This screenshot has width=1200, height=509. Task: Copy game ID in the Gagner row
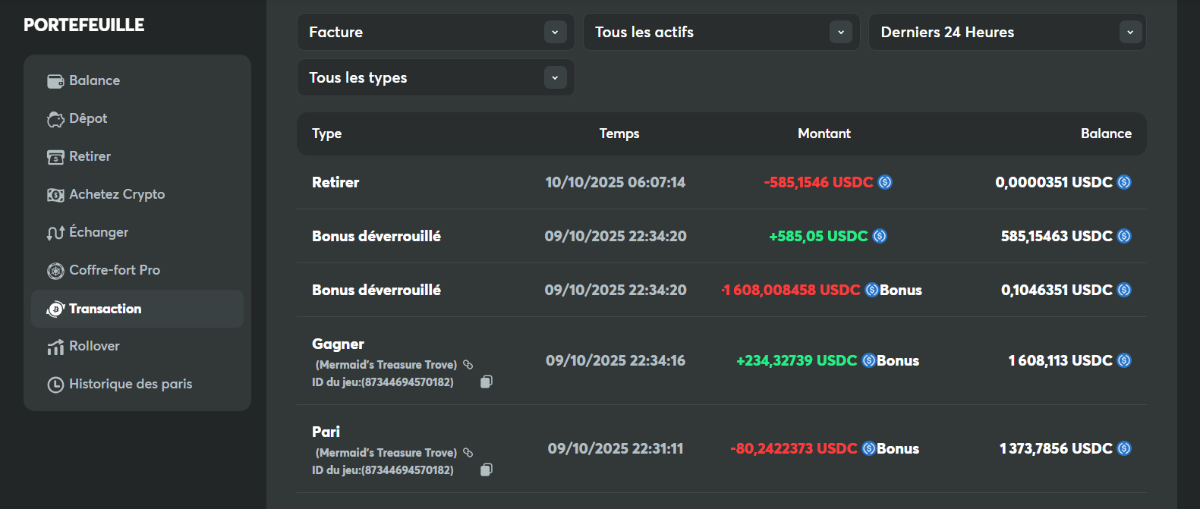pos(486,382)
